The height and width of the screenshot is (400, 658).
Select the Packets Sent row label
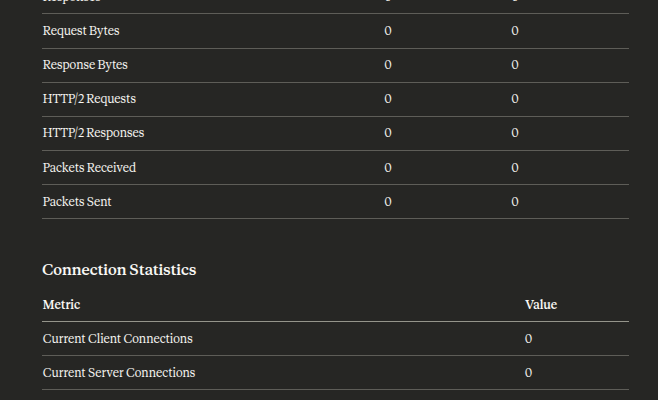click(77, 201)
